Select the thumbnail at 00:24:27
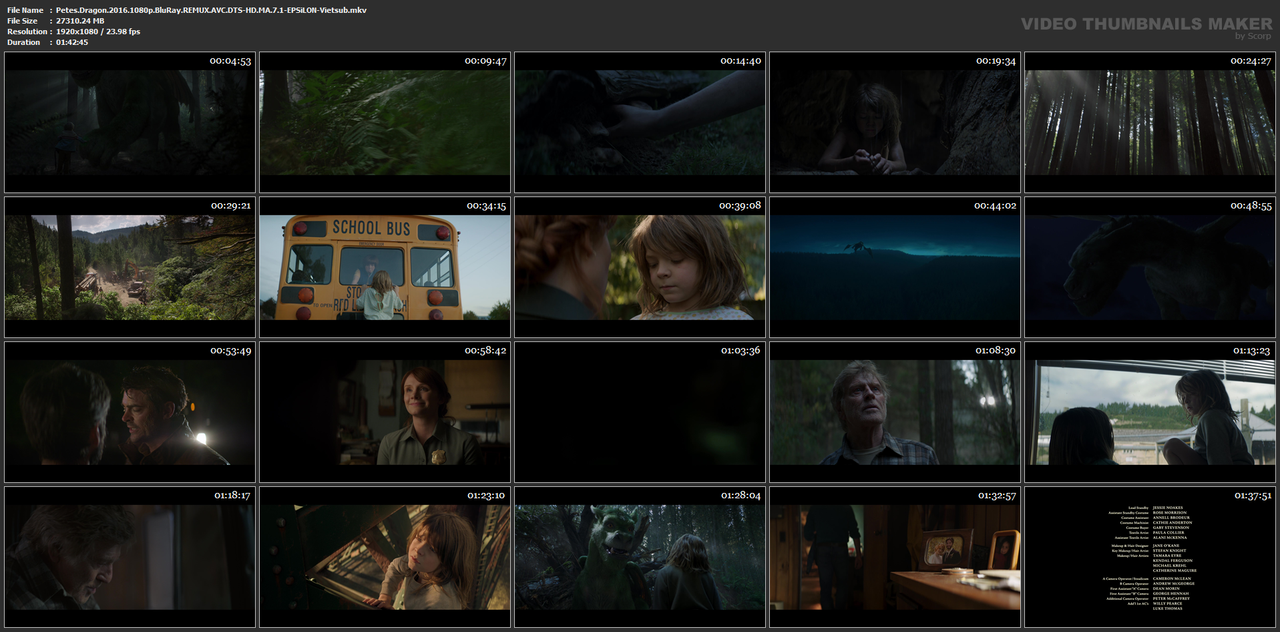The width and height of the screenshot is (1280, 632). pyautogui.click(x=1150, y=123)
